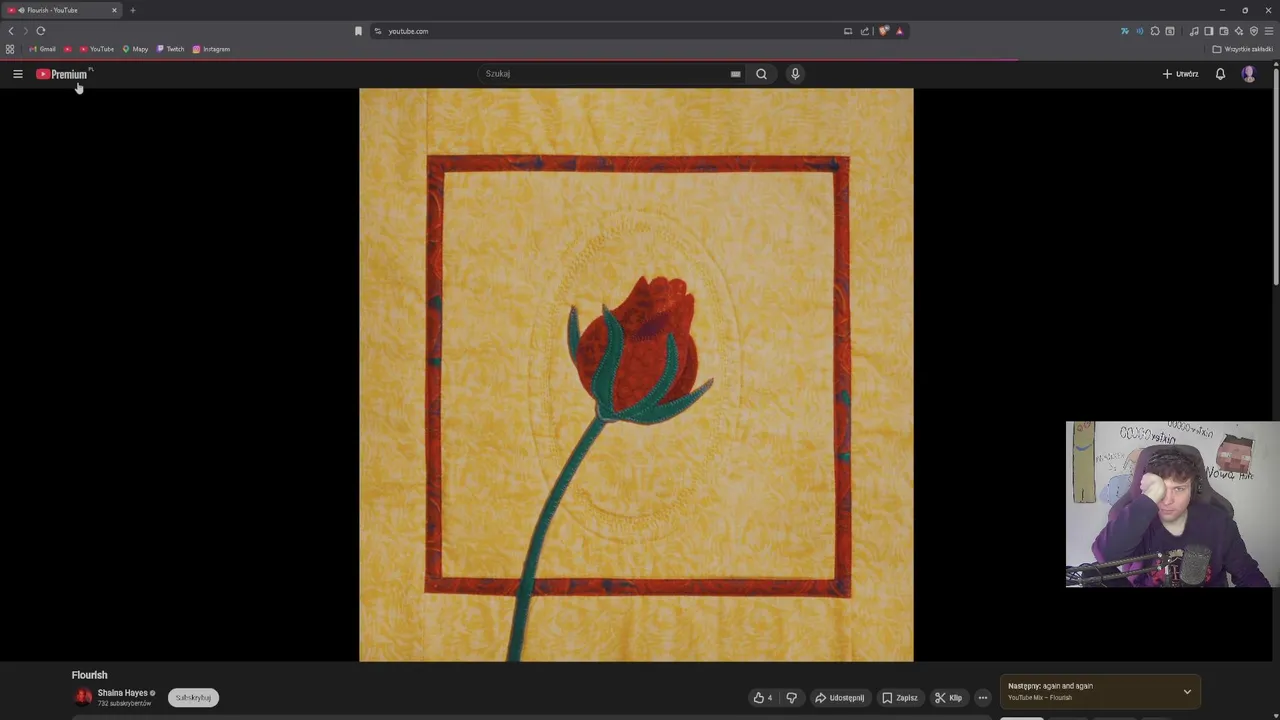Open the Brave Wallet icon
Image resolution: width=1280 pixels, height=720 pixels.
[1223, 31]
